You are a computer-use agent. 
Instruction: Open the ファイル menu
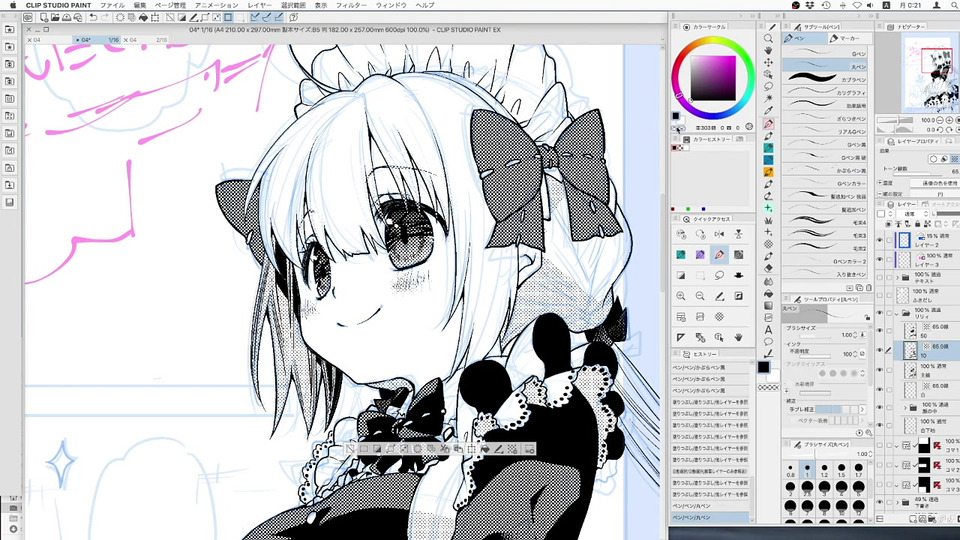(112, 5)
